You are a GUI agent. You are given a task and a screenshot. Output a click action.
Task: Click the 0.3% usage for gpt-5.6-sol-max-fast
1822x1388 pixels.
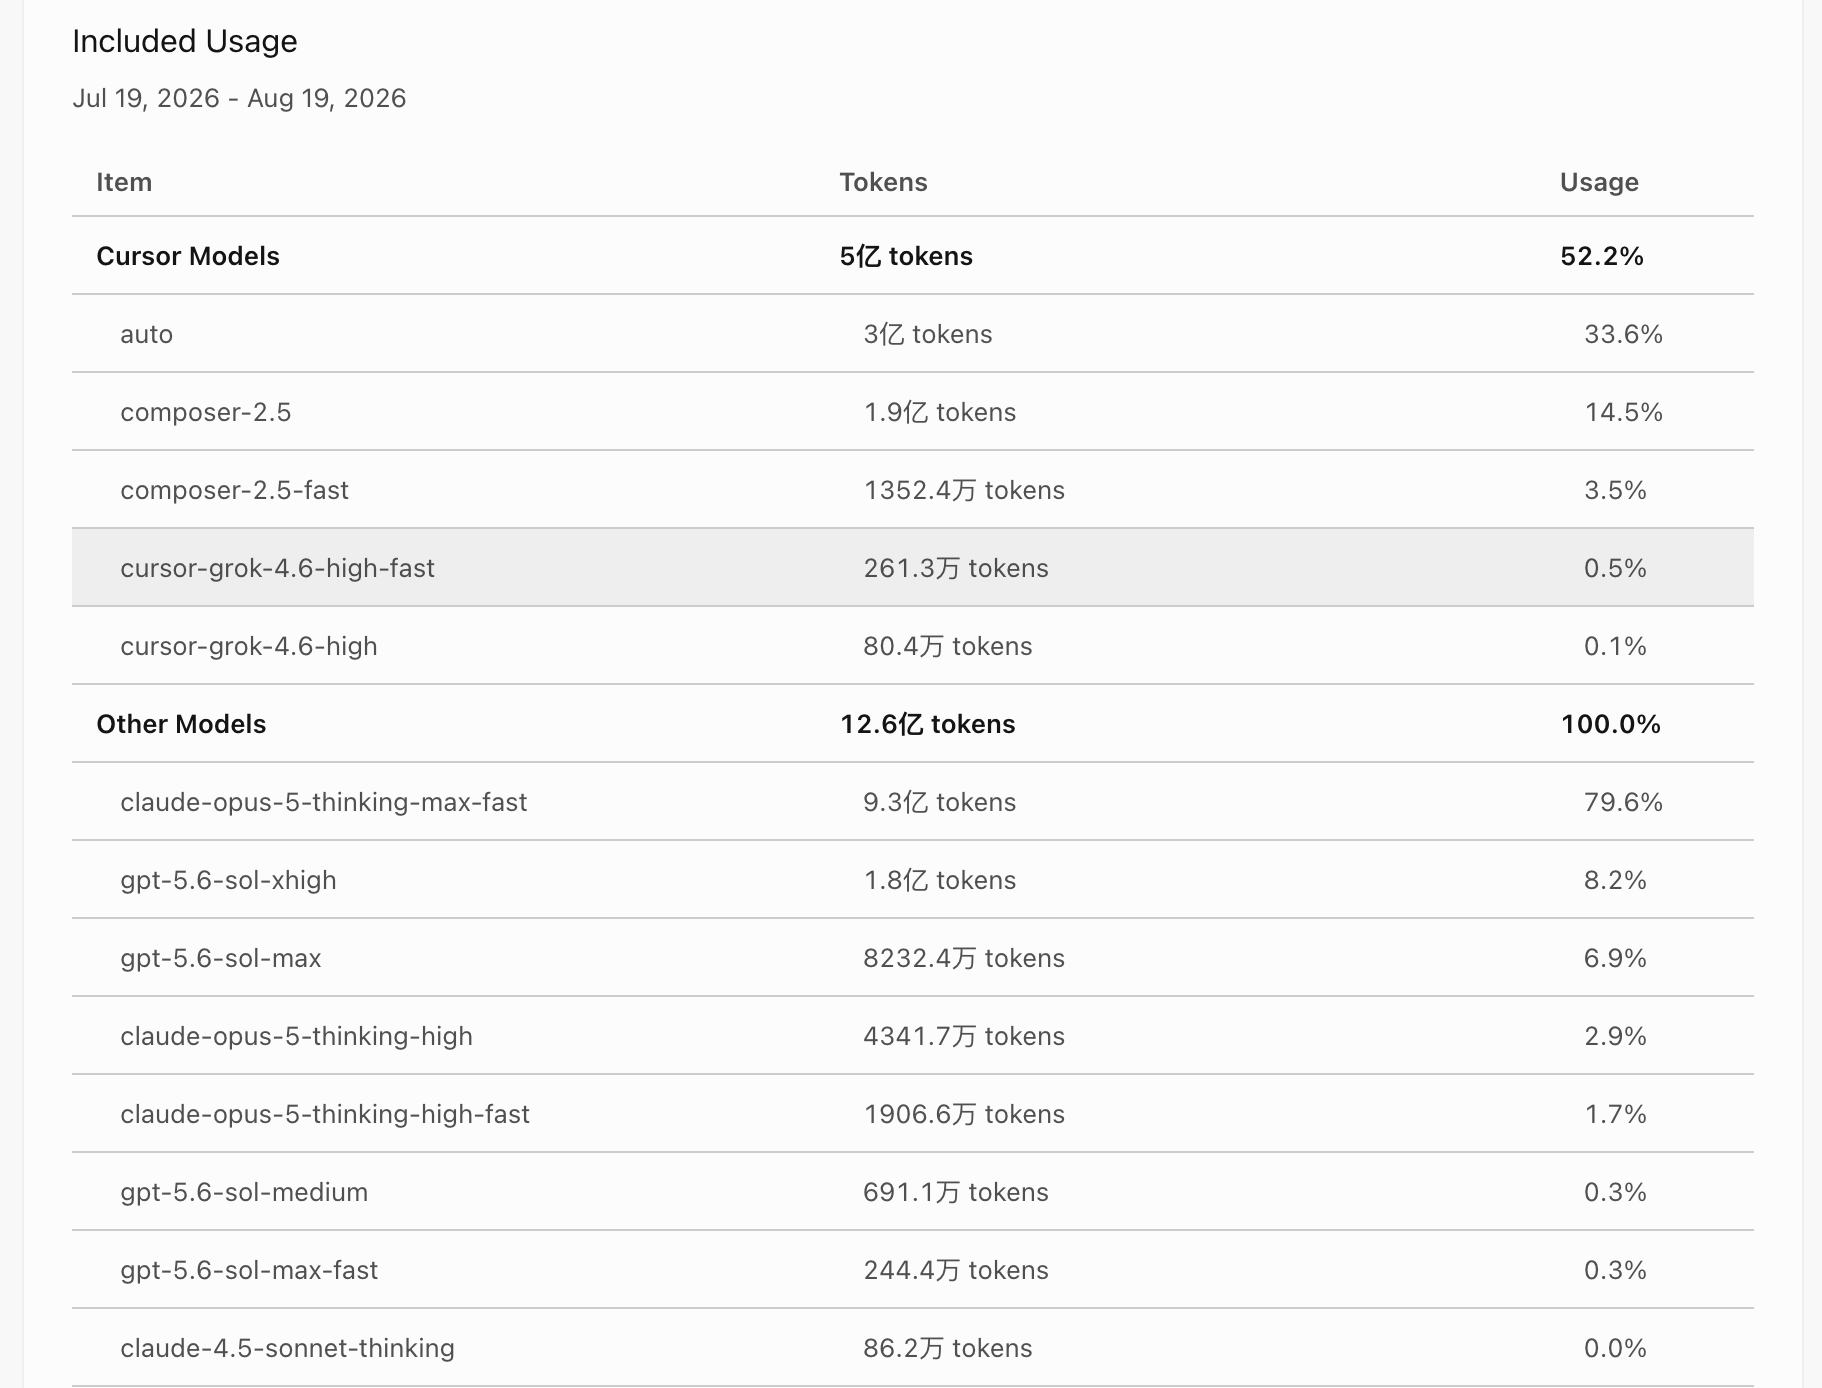coord(1615,1270)
